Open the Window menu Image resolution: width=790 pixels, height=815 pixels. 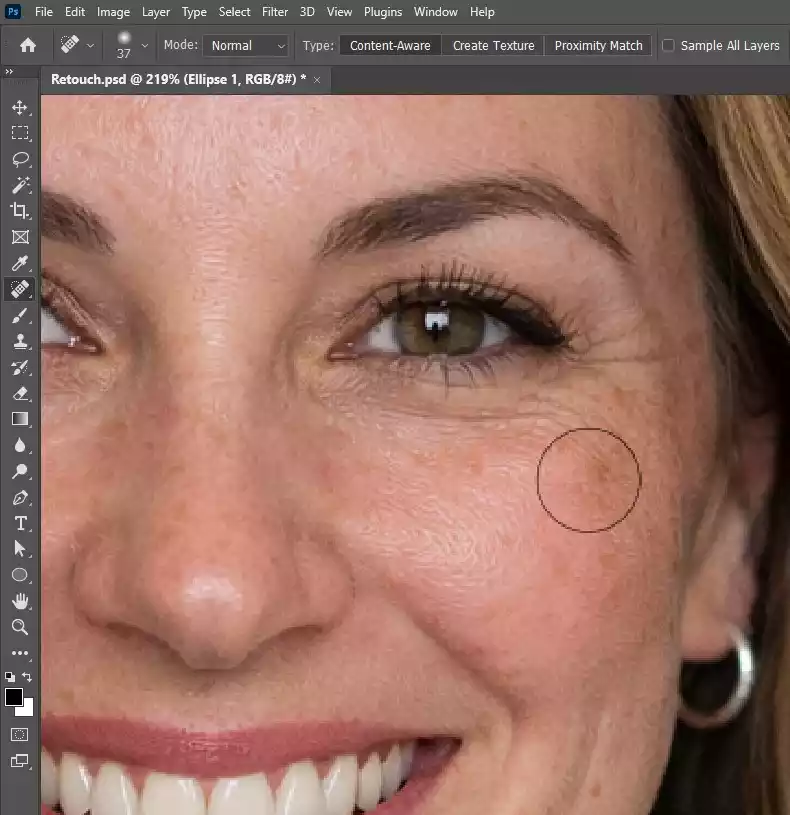(x=436, y=12)
